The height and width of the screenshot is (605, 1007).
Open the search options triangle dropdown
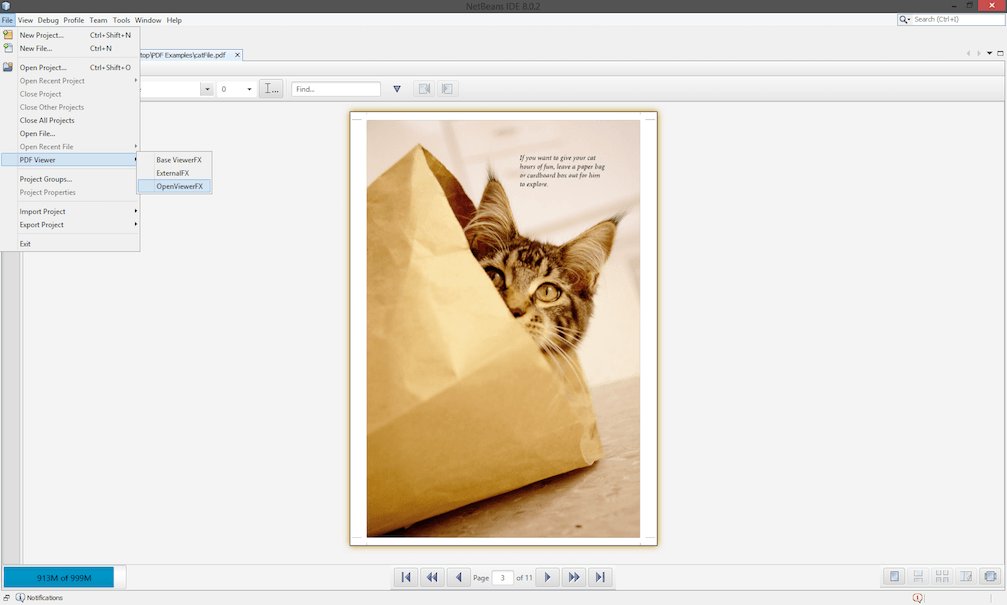pos(397,89)
